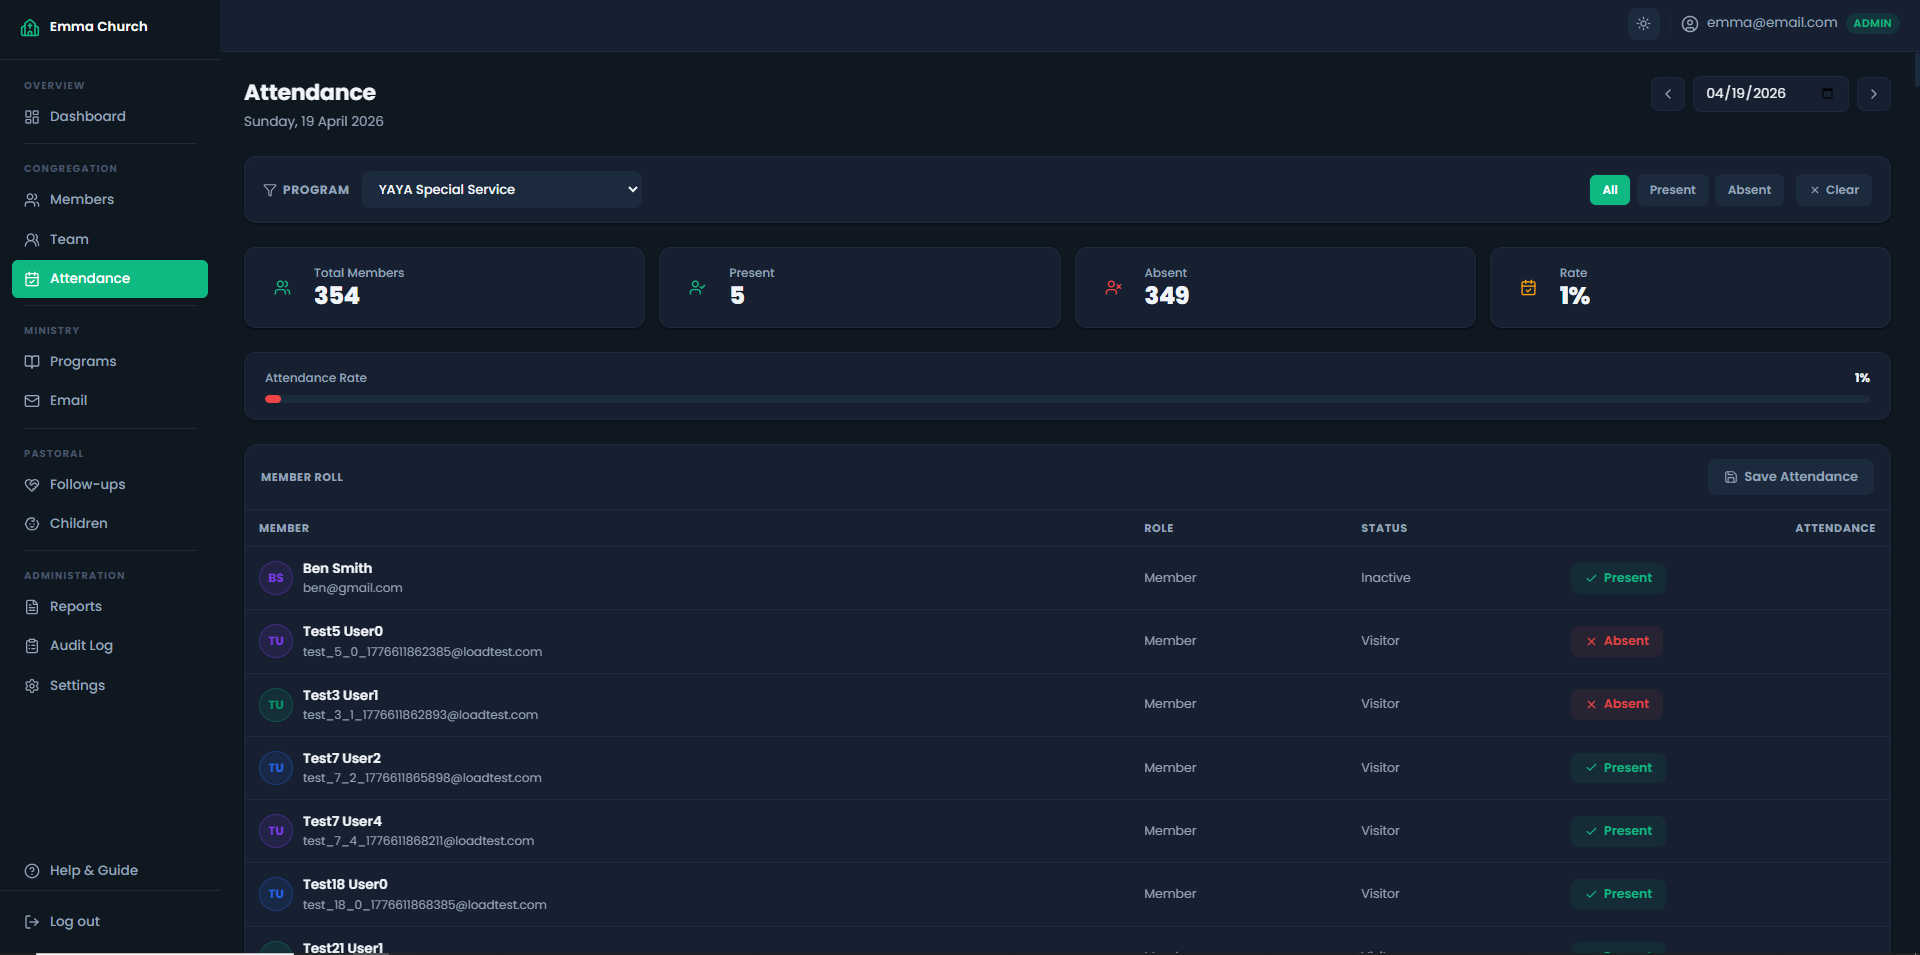This screenshot has width=1920, height=955.
Task: Toggle the light/dark theme sun icon
Action: [1643, 23]
